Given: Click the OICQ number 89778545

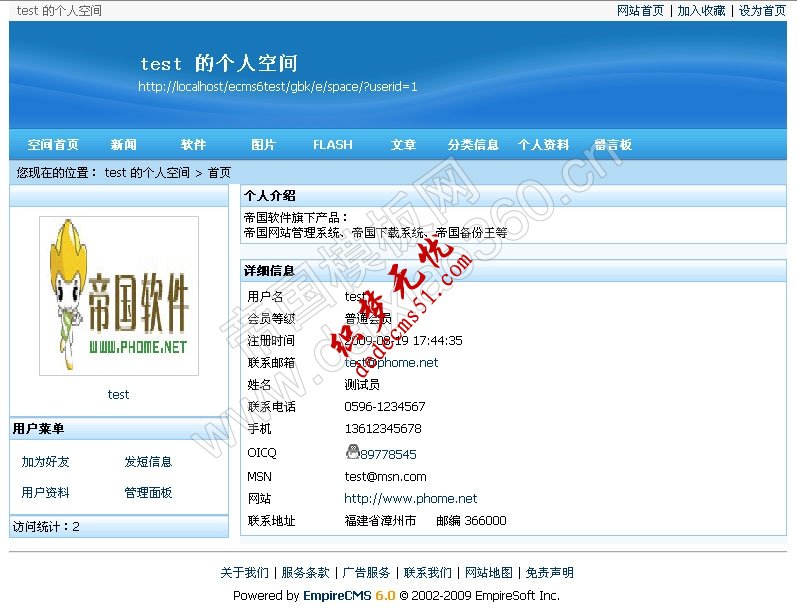Looking at the screenshot, I should pyautogui.click(x=388, y=454).
